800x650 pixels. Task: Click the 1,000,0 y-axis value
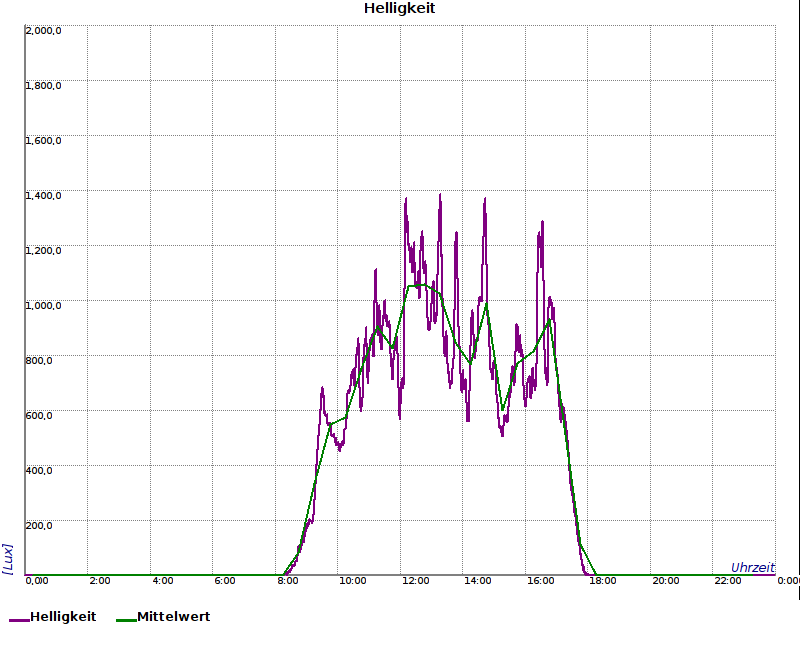(x=43, y=306)
